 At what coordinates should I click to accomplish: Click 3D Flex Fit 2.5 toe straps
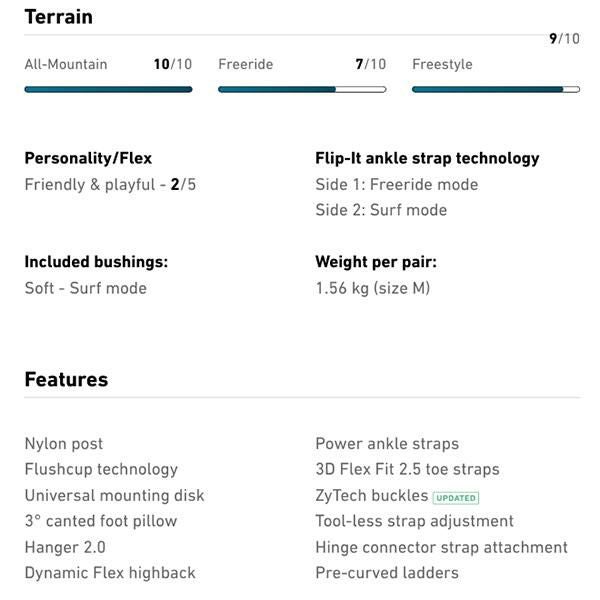pos(407,469)
